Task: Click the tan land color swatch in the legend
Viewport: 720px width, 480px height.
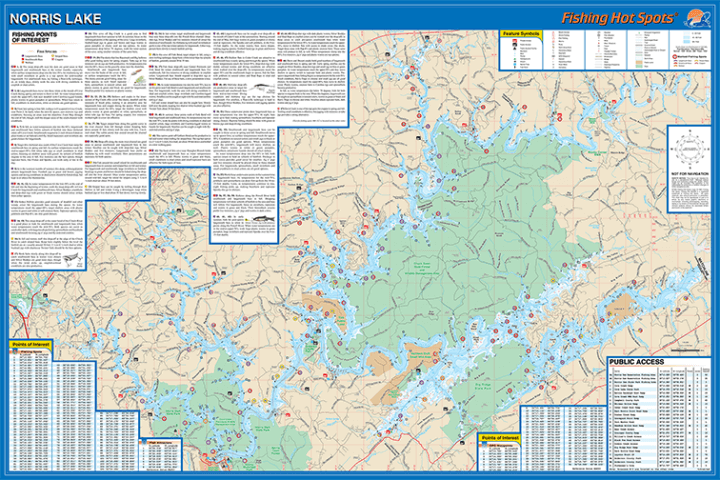Action: (639, 62)
